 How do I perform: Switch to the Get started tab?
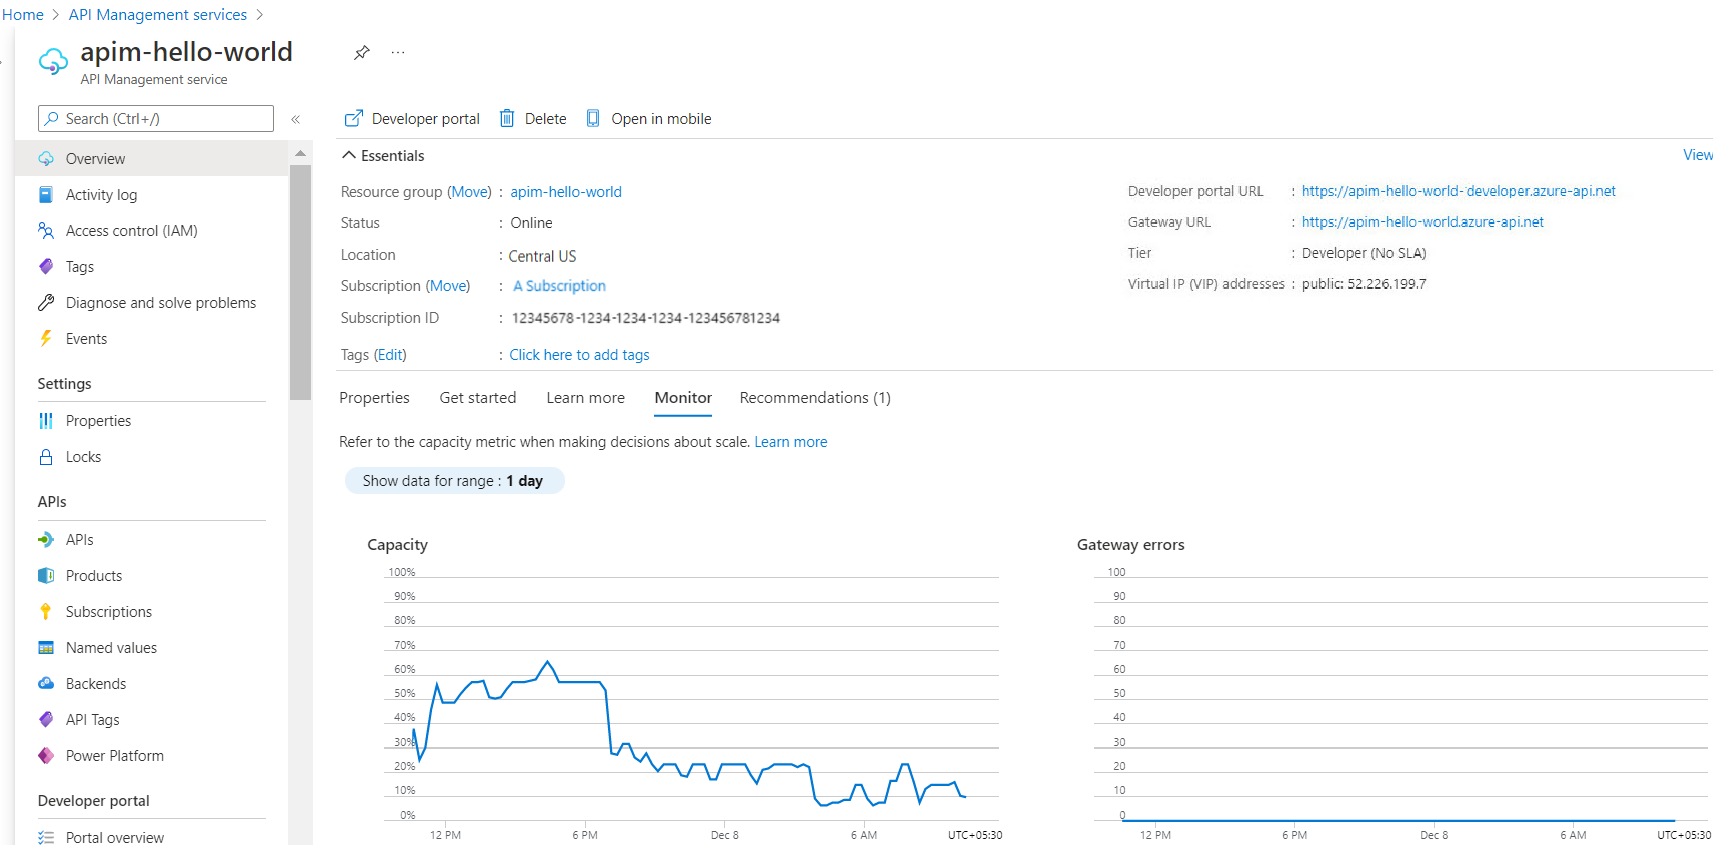478,398
